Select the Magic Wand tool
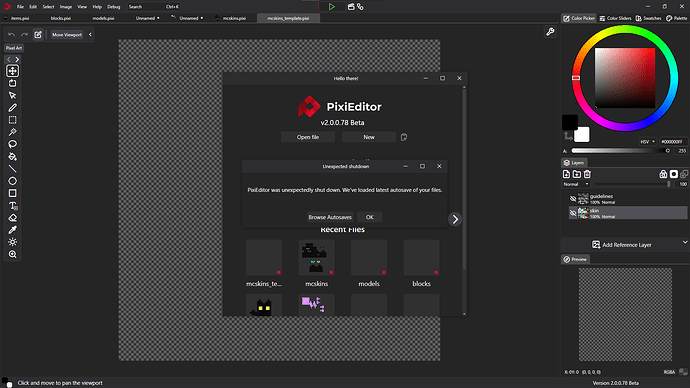The height and width of the screenshot is (388, 690). pyautogui.click(x=12, y=132)
